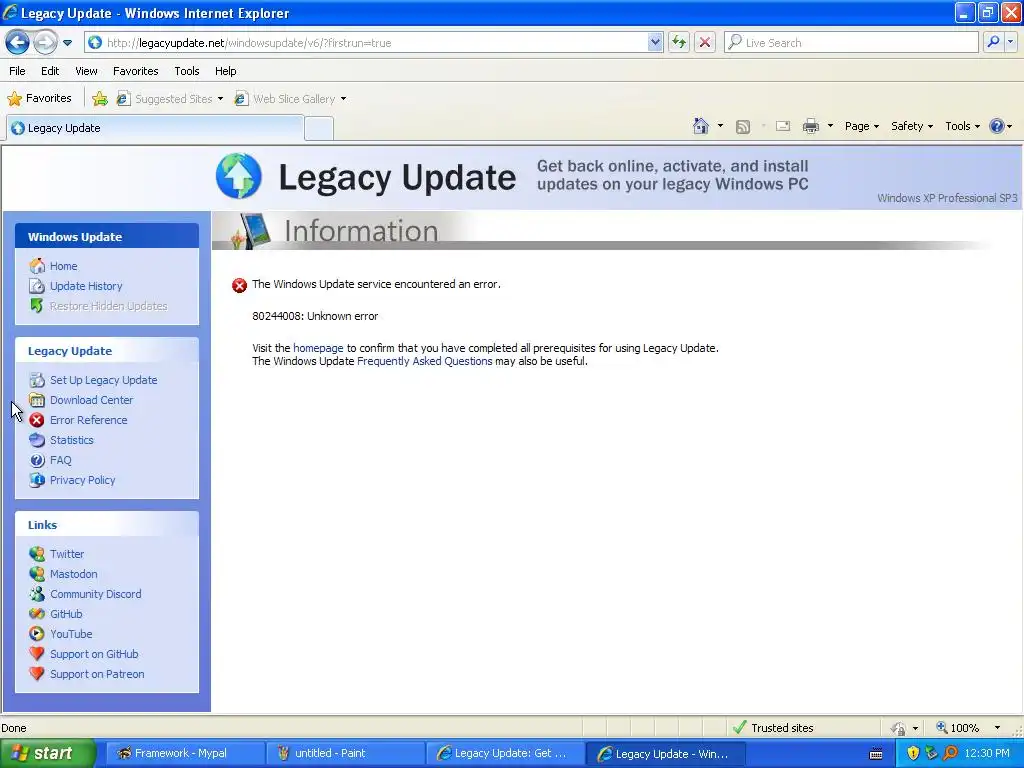1024x768 pixels.
Task: Open Suggested Sites dropdown
Action: click(170, 99)
